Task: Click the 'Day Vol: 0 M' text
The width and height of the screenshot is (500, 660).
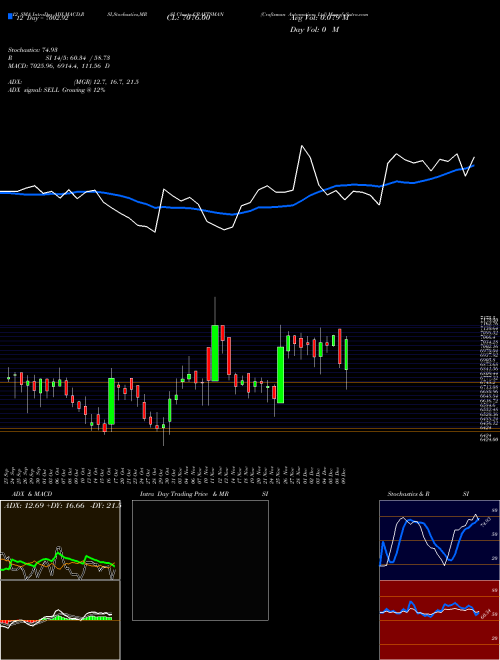Action: tap(314, 30)
